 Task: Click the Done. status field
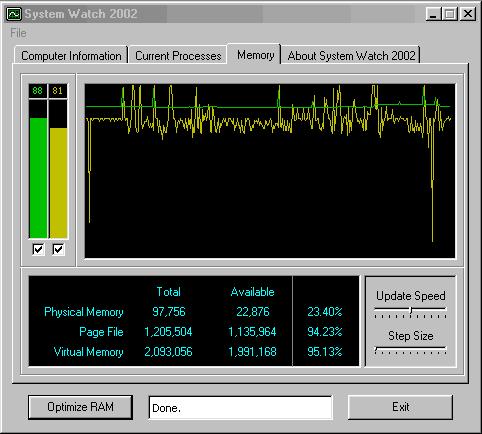pyautogui.click(x=241, y=407)
